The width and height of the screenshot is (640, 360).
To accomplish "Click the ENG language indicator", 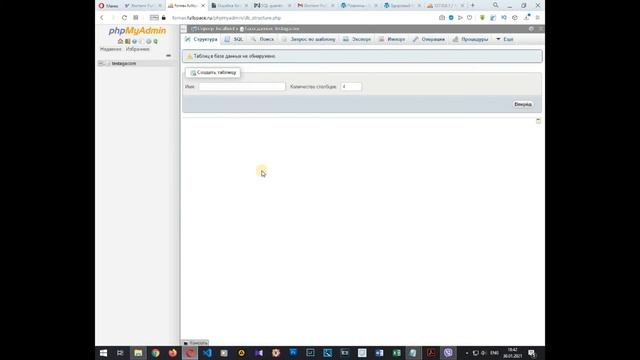I will pos(494,353).
